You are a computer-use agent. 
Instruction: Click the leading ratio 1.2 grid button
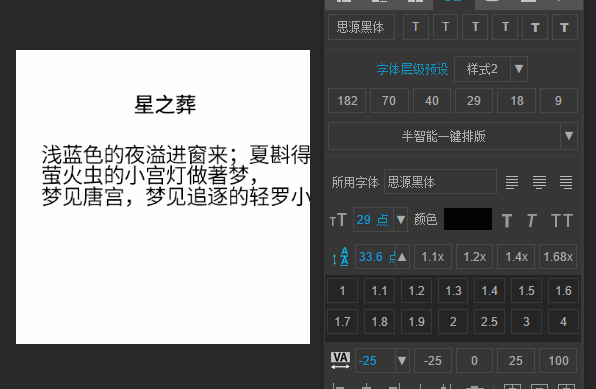(x=416, y=291)
